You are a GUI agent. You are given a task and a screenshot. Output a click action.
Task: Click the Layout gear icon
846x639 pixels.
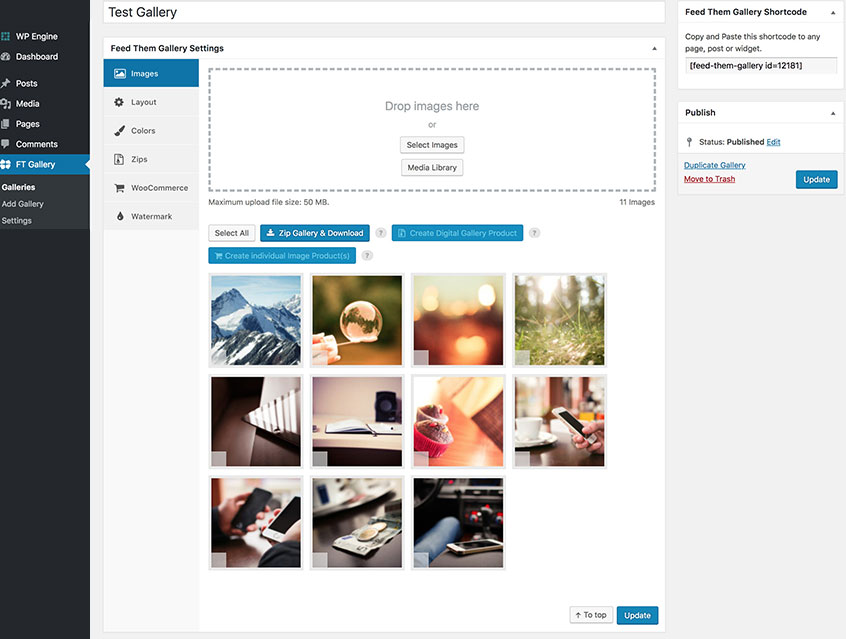119,102
